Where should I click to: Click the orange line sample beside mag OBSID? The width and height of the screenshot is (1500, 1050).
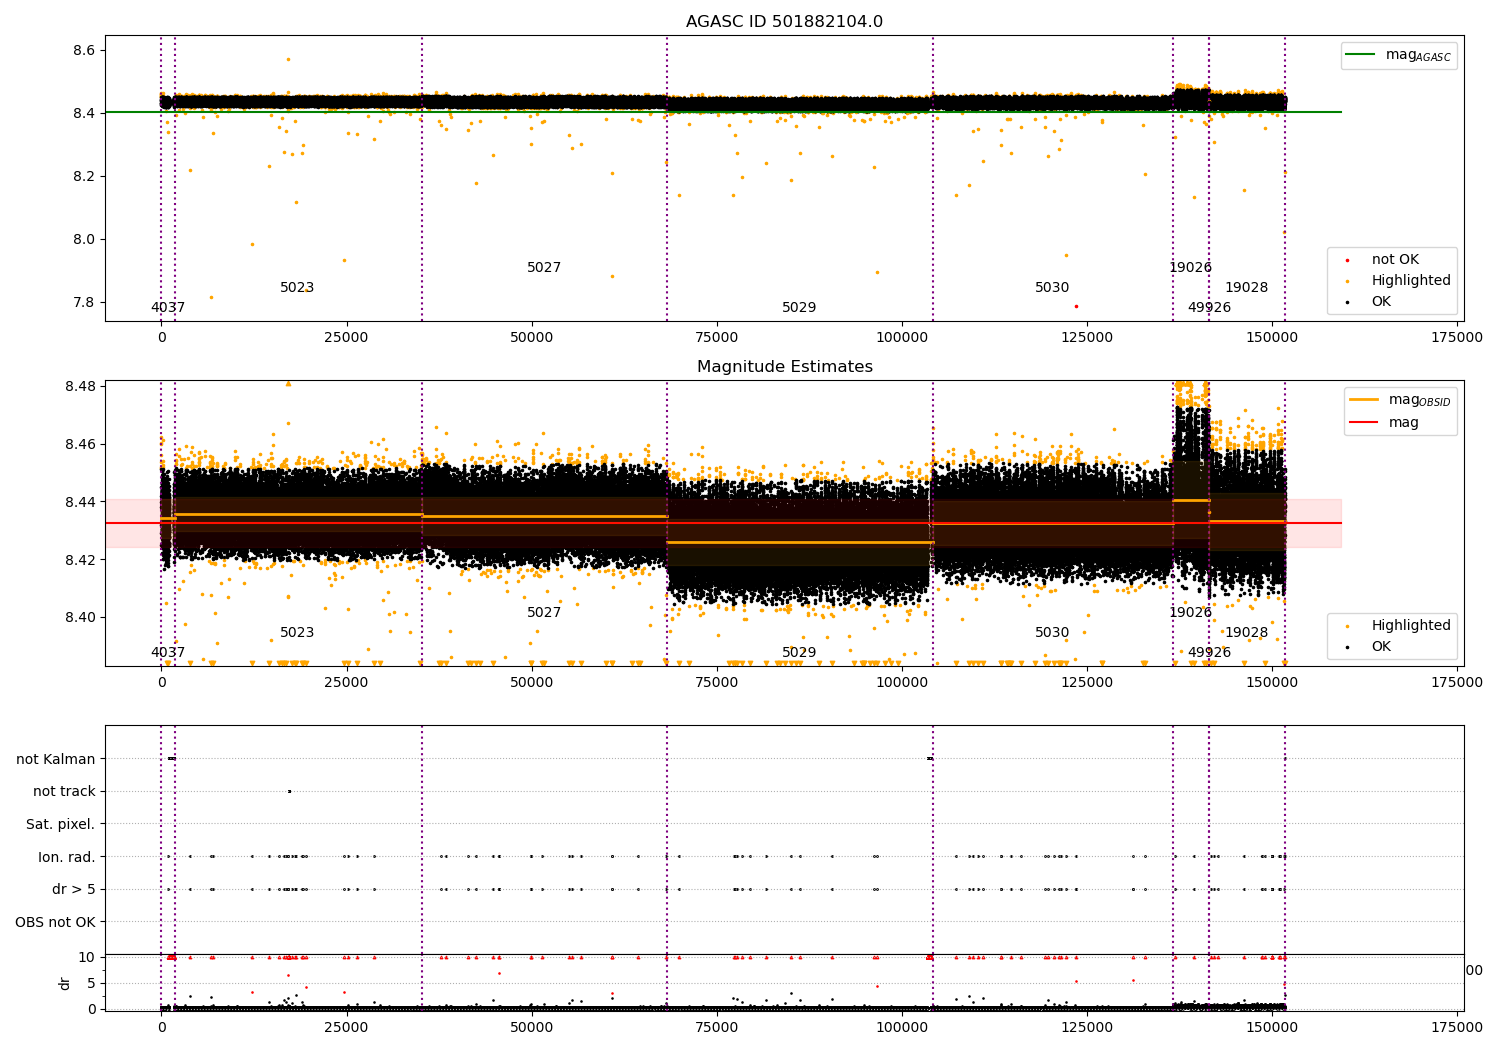point(1364,400)
